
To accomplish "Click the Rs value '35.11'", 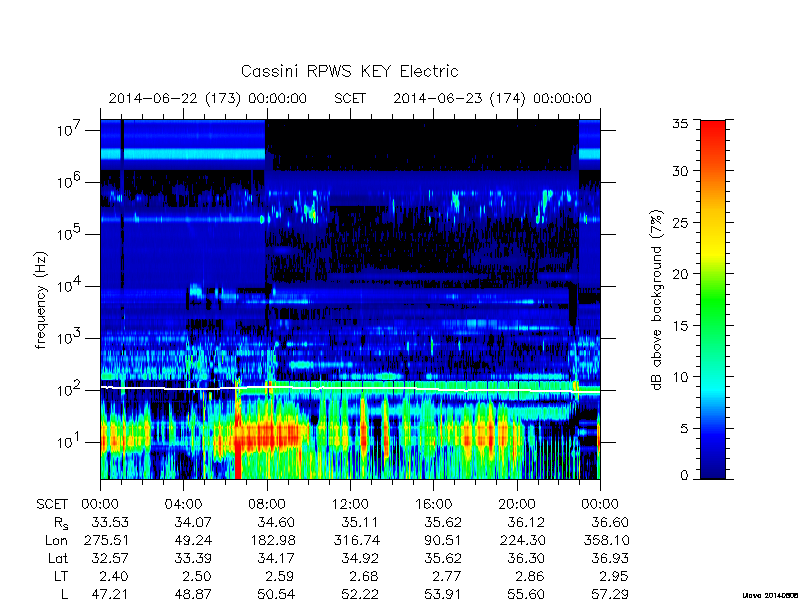I will coord(360,522).
